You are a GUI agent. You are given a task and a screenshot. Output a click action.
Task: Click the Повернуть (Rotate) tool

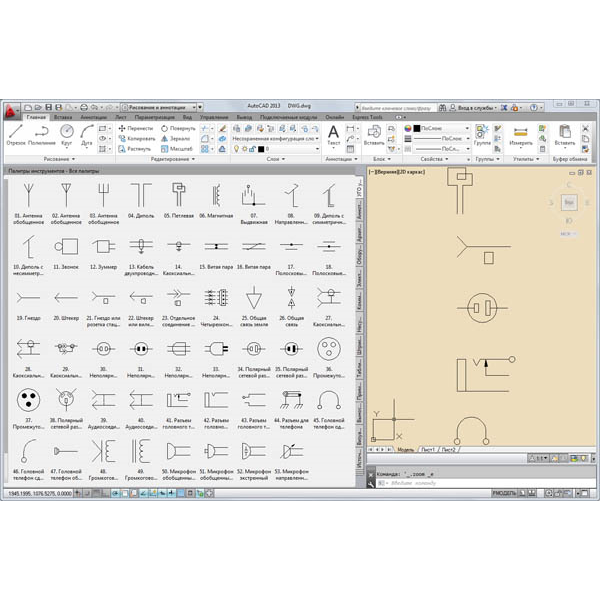178,128
